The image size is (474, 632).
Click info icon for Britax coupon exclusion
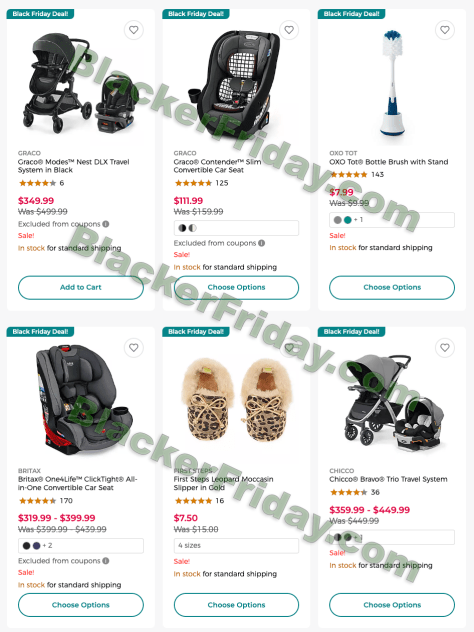coord(106,561)
